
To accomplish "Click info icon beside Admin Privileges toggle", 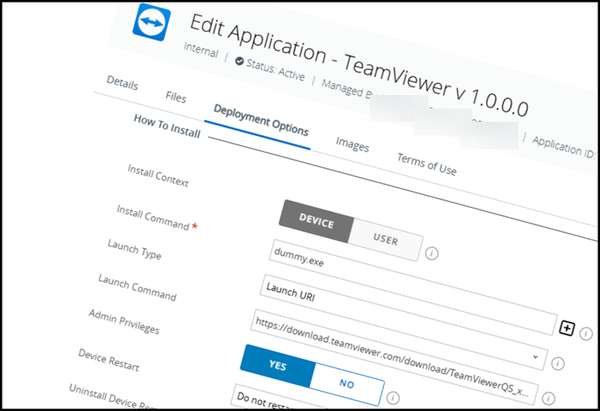I will [x=393, y=398].
